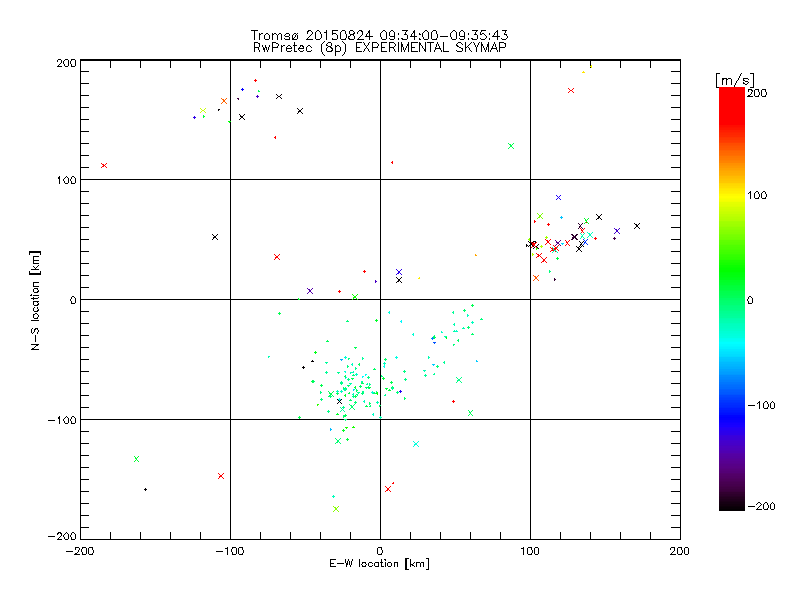
Task: Click the '100' colorbar tick label
Action: click(x=757, y=195)
